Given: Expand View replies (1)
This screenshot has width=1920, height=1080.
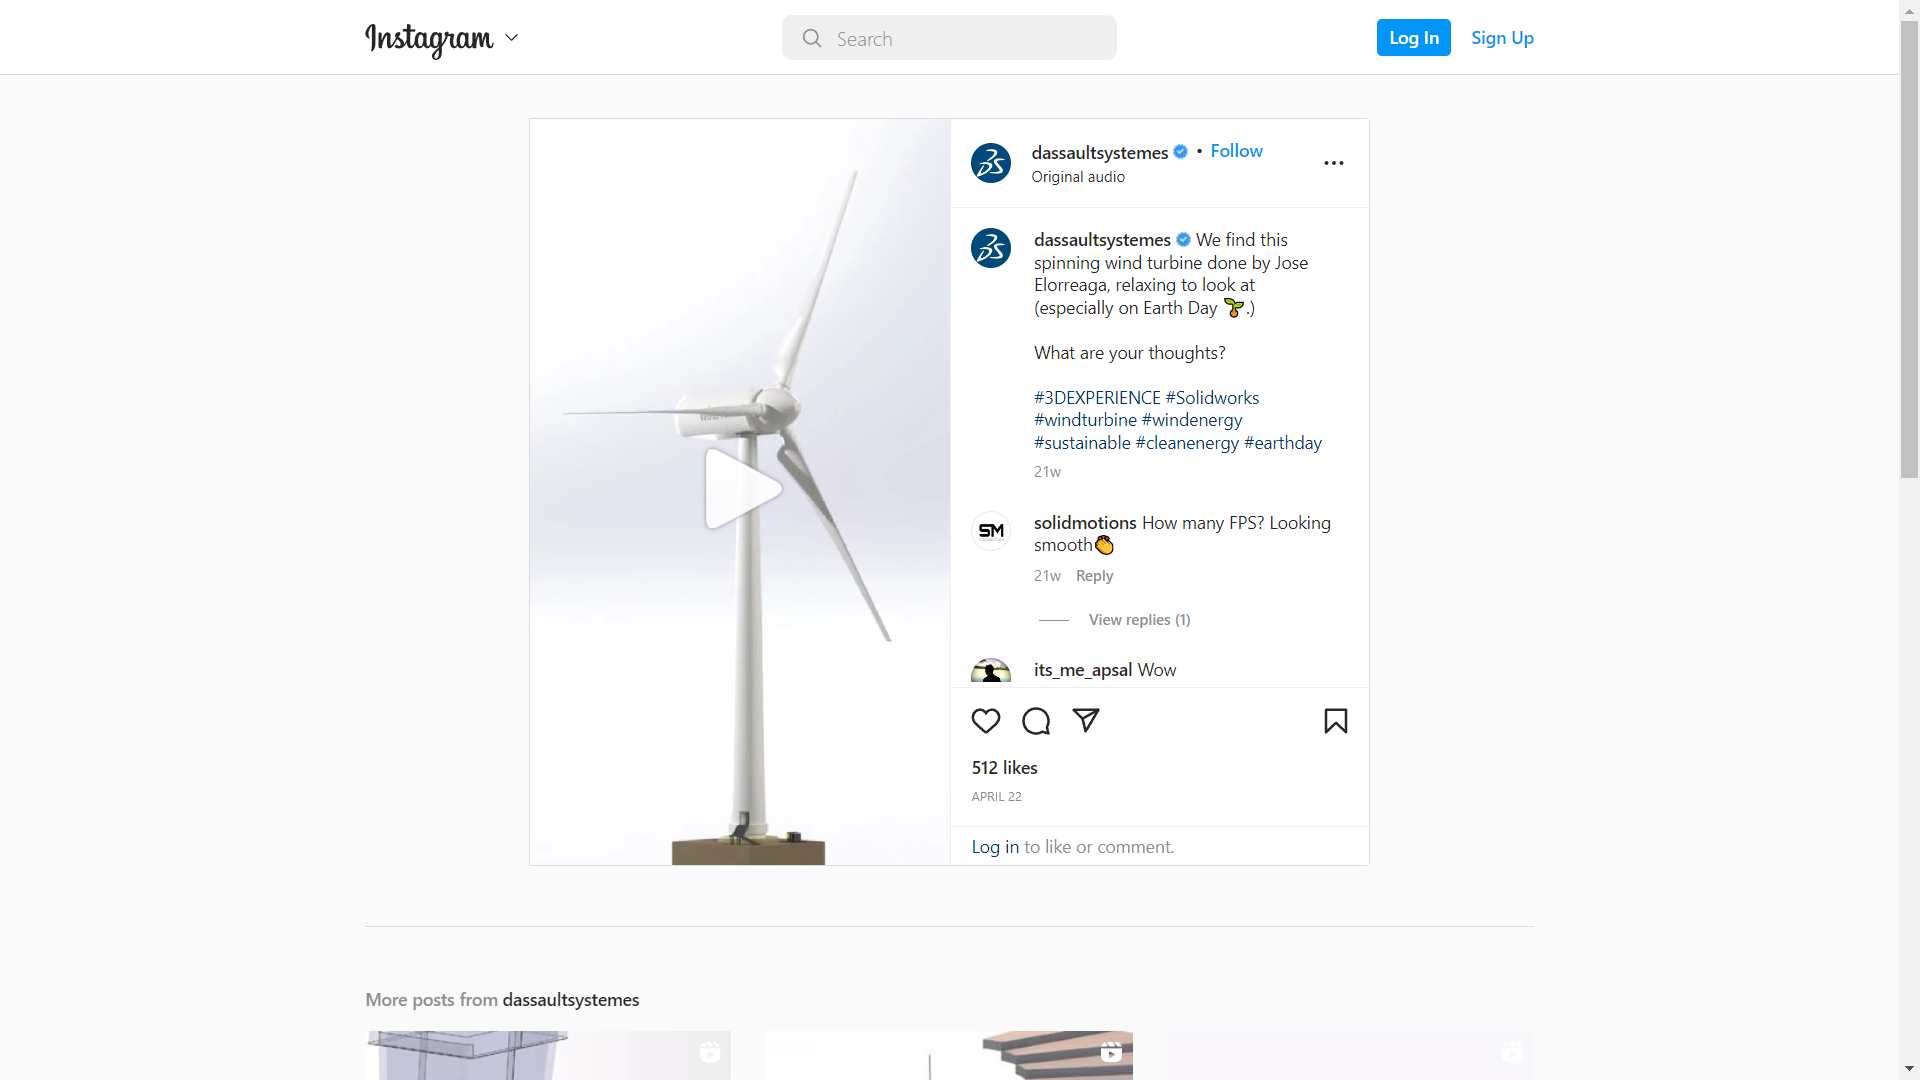Looking at the screenshot, I should (1139, 620).
